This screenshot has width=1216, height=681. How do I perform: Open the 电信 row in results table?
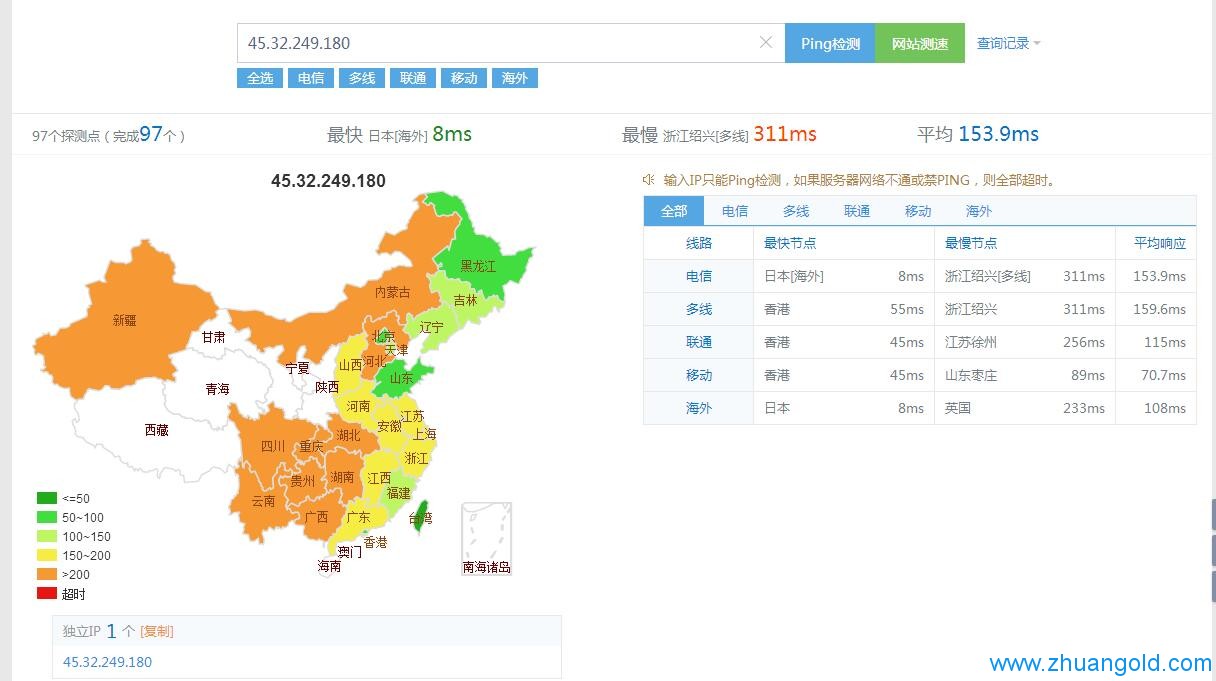click(x=699, y=276)
